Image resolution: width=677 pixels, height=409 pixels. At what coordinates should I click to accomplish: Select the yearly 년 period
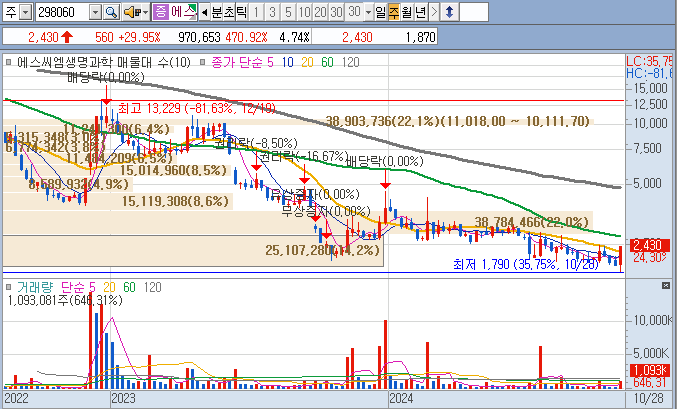click(421, 12)
